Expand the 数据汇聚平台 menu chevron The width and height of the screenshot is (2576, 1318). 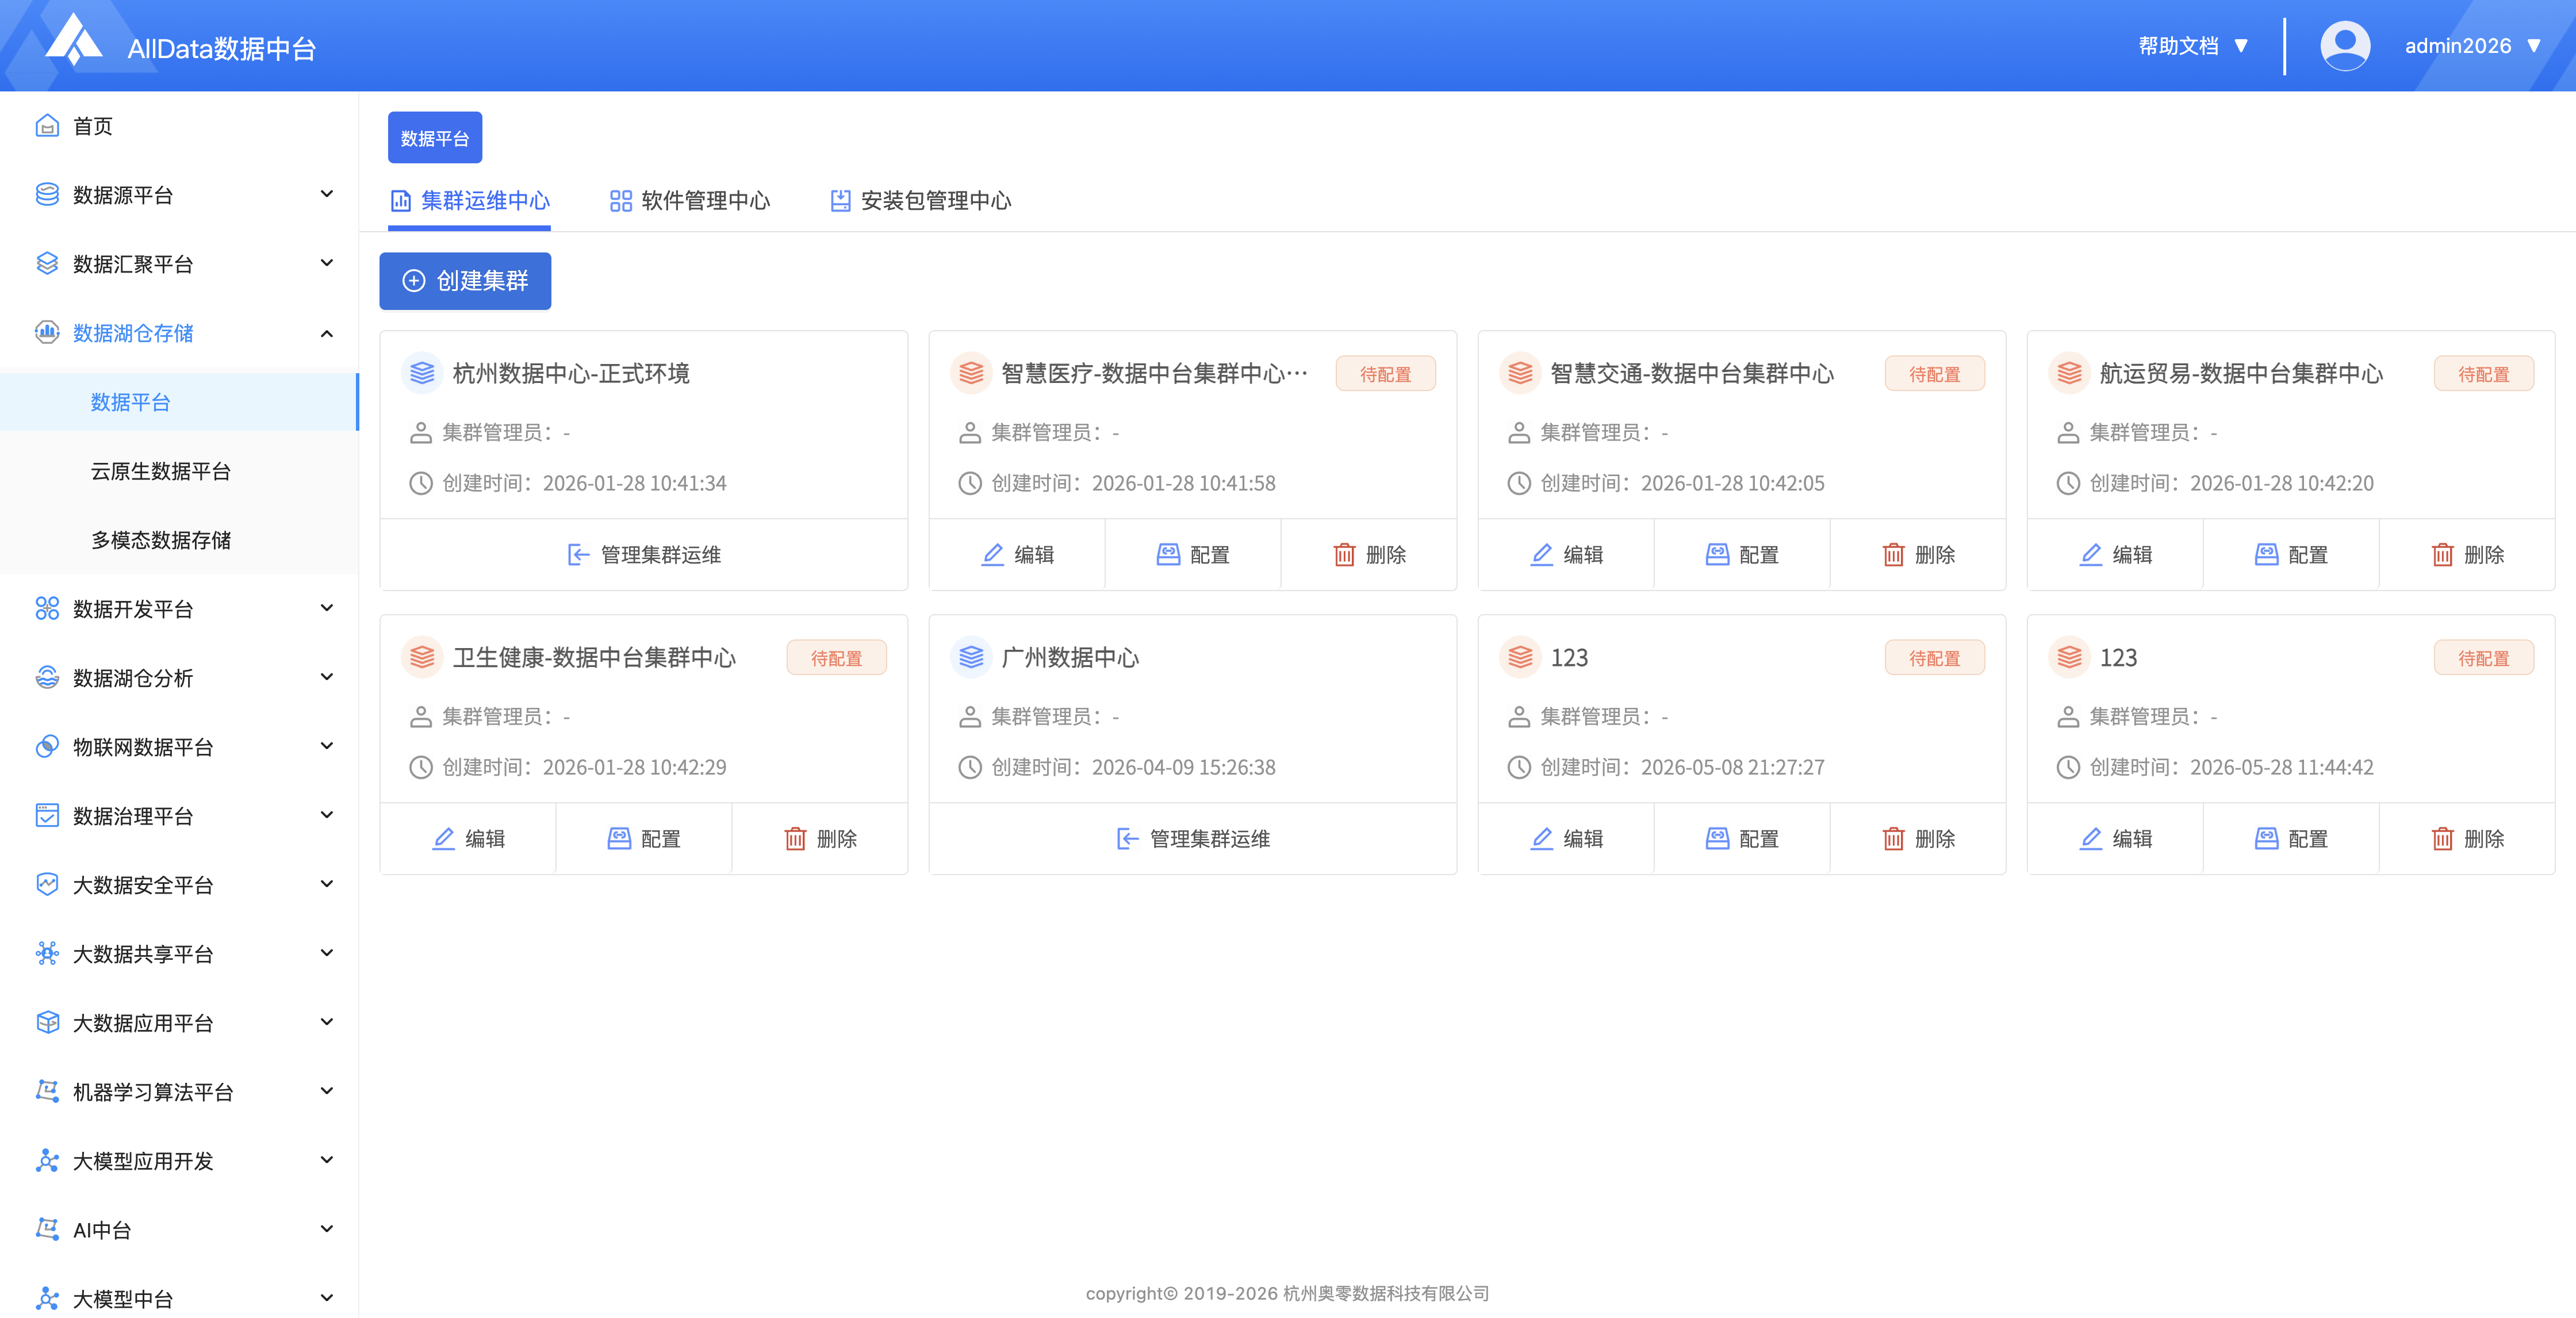pos(327,263)
